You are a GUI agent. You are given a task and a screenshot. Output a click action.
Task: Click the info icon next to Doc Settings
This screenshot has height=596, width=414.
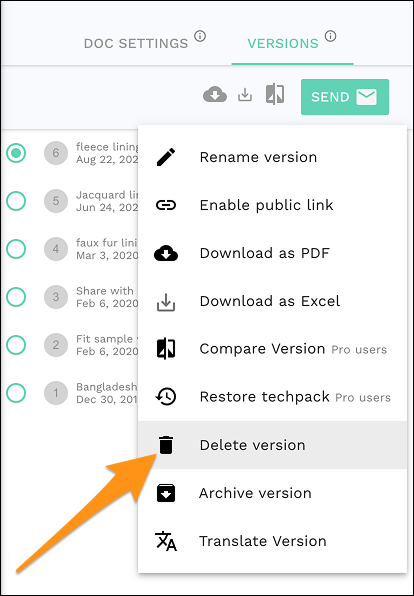200,36
